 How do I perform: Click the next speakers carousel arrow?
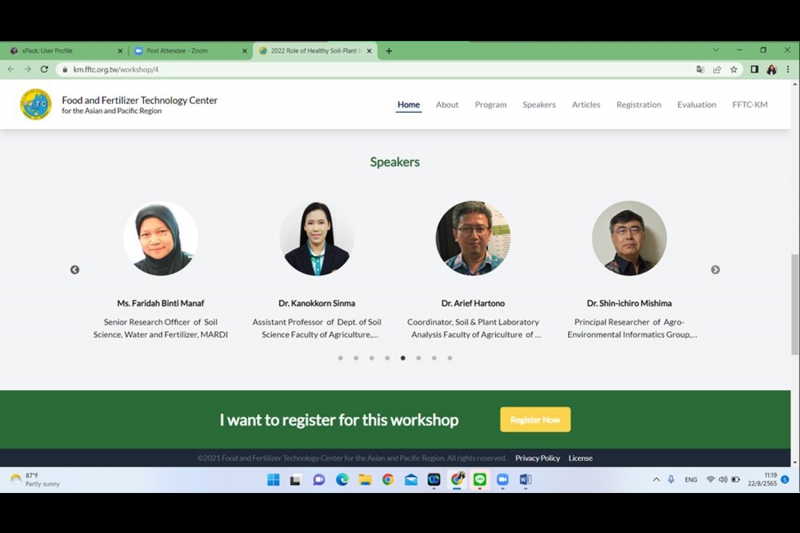715,270
